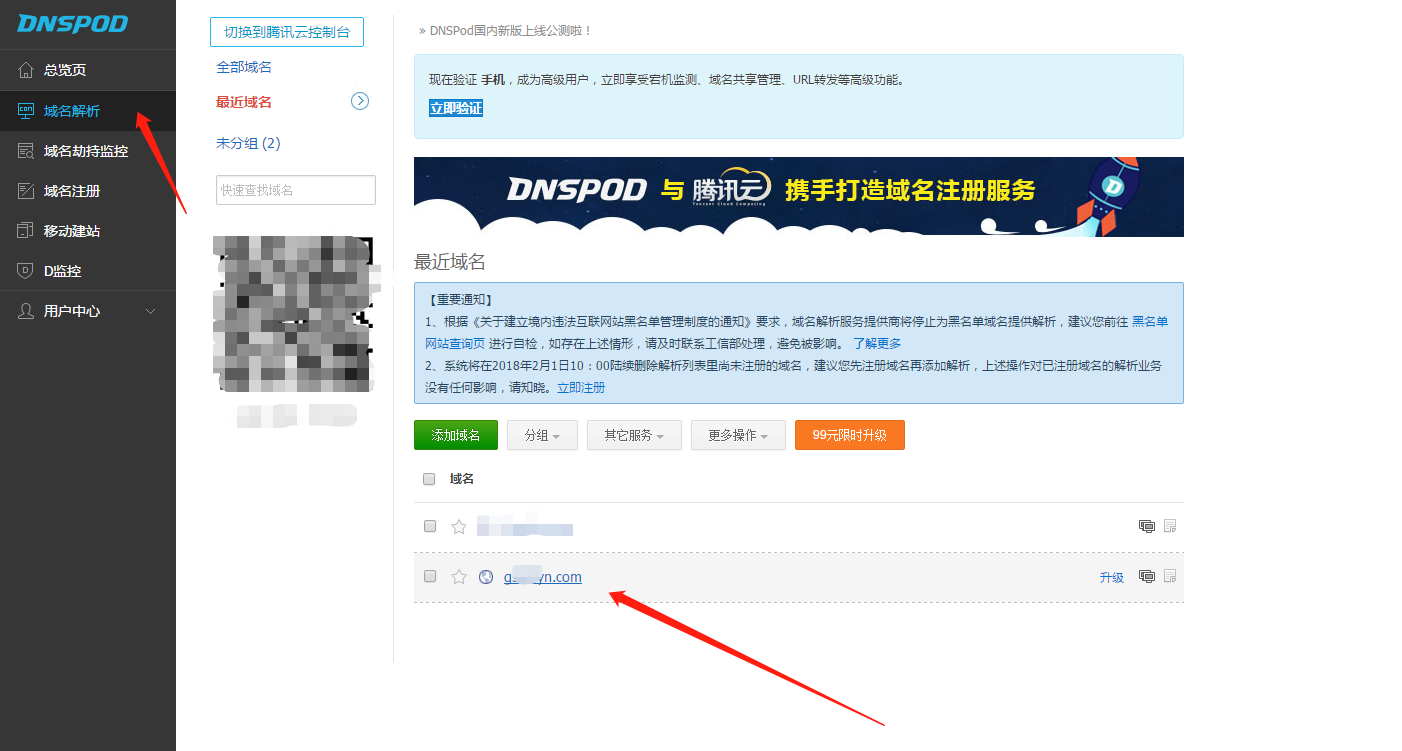Click 立即注册 link in the notice
1402x751 pixels.
(x=581, y=387)
